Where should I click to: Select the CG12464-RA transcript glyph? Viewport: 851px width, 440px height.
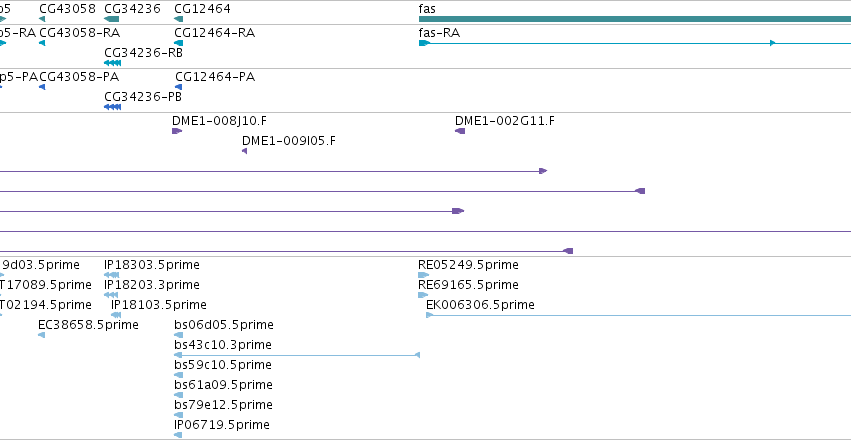179,43
